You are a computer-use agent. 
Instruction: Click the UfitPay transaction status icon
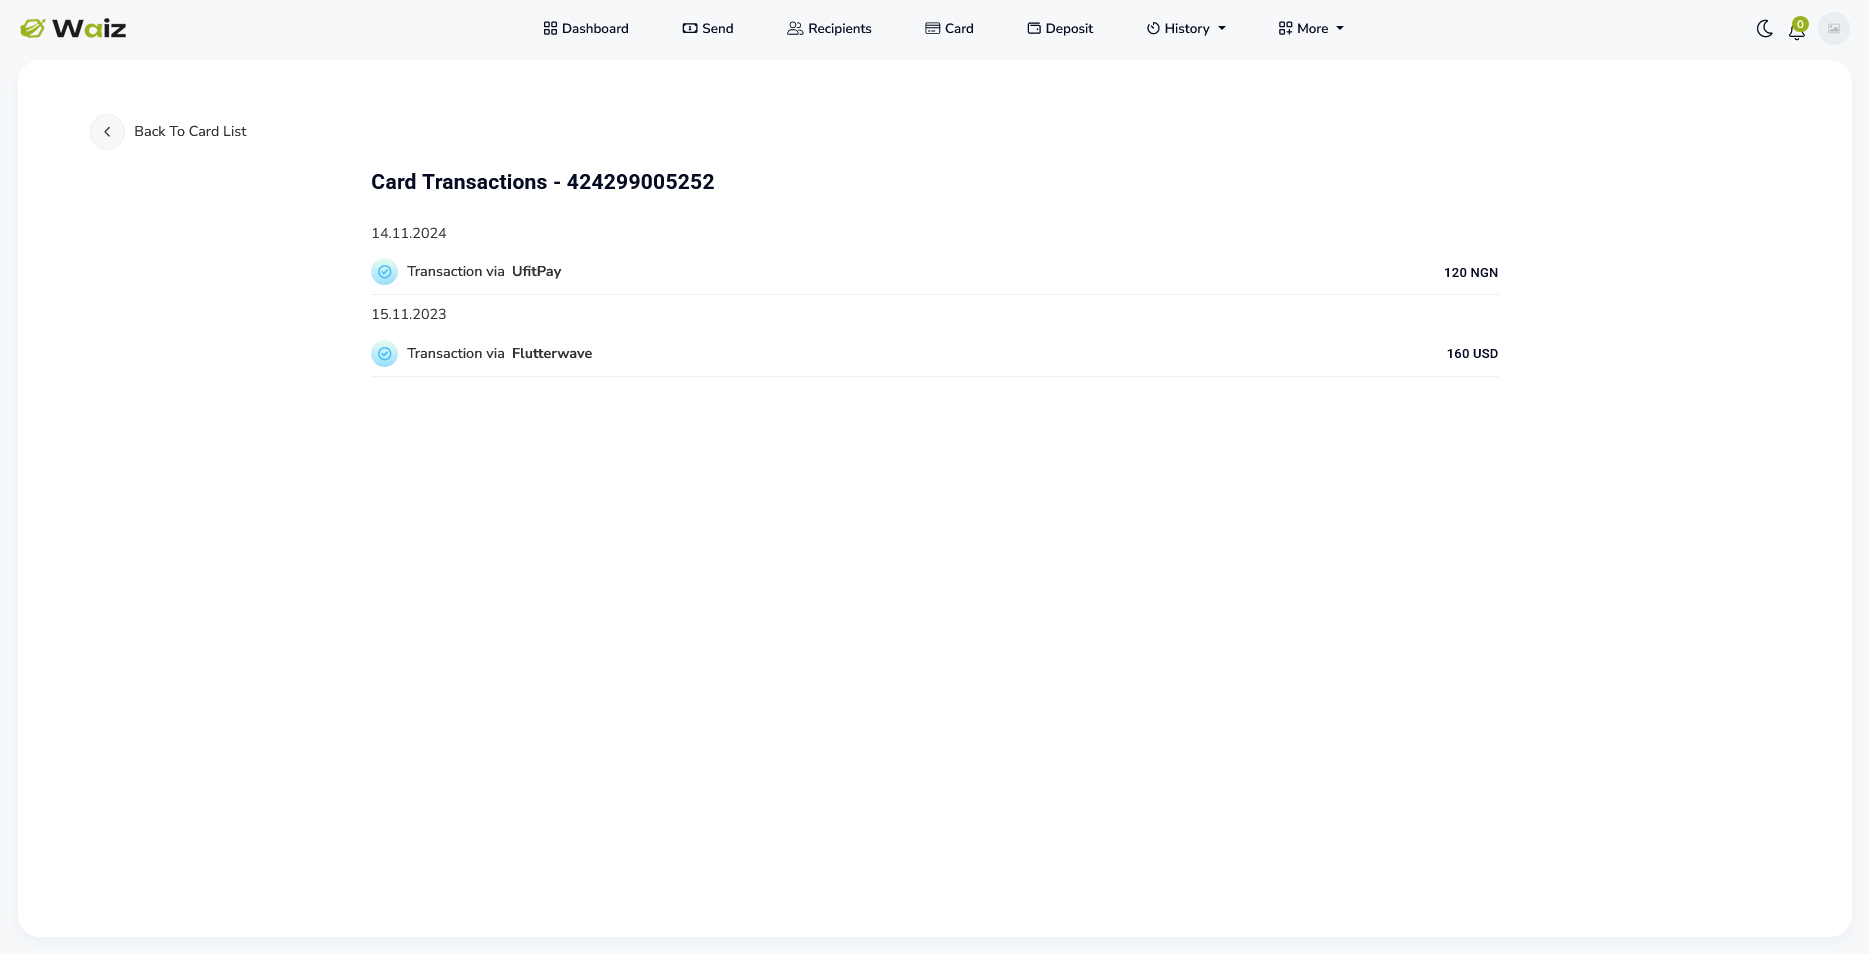(384, 272)
